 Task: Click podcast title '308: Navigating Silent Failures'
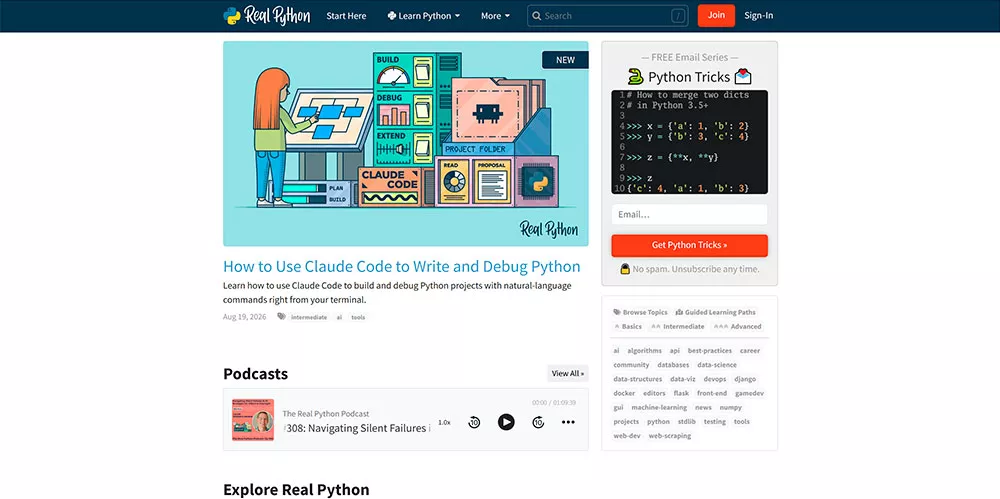click(x=357, y=428)
